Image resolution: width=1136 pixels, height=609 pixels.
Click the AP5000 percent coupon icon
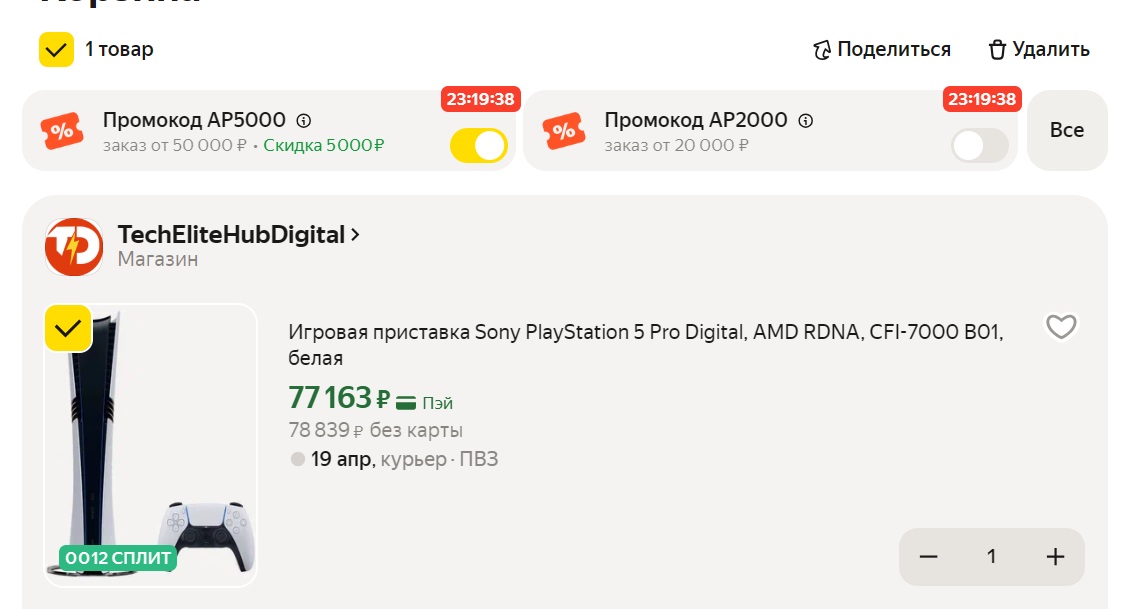click(61, 130)
